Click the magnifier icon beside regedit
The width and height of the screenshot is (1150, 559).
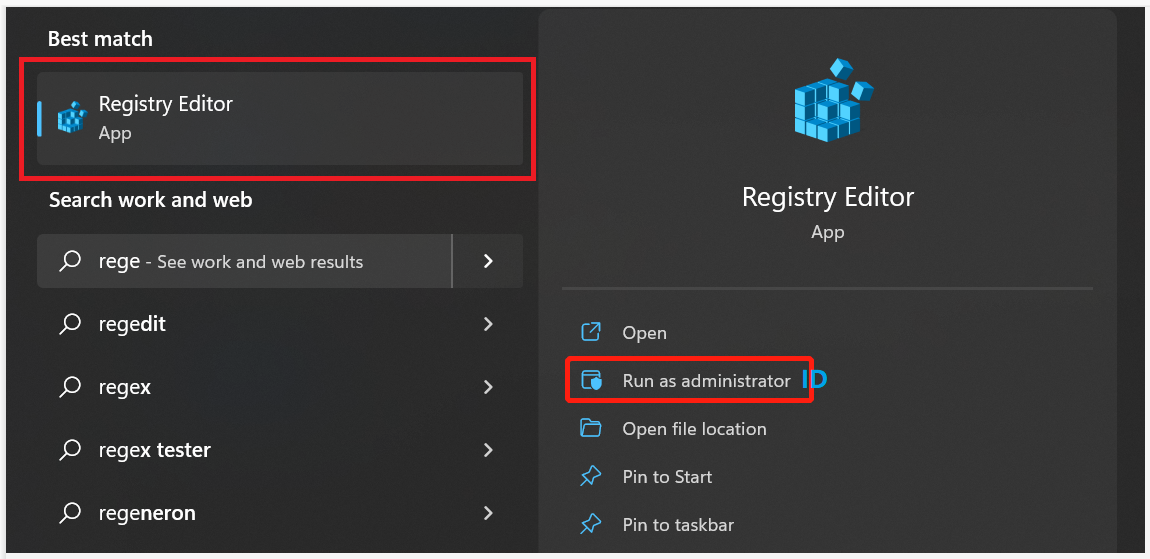click(x=70, y=324)
